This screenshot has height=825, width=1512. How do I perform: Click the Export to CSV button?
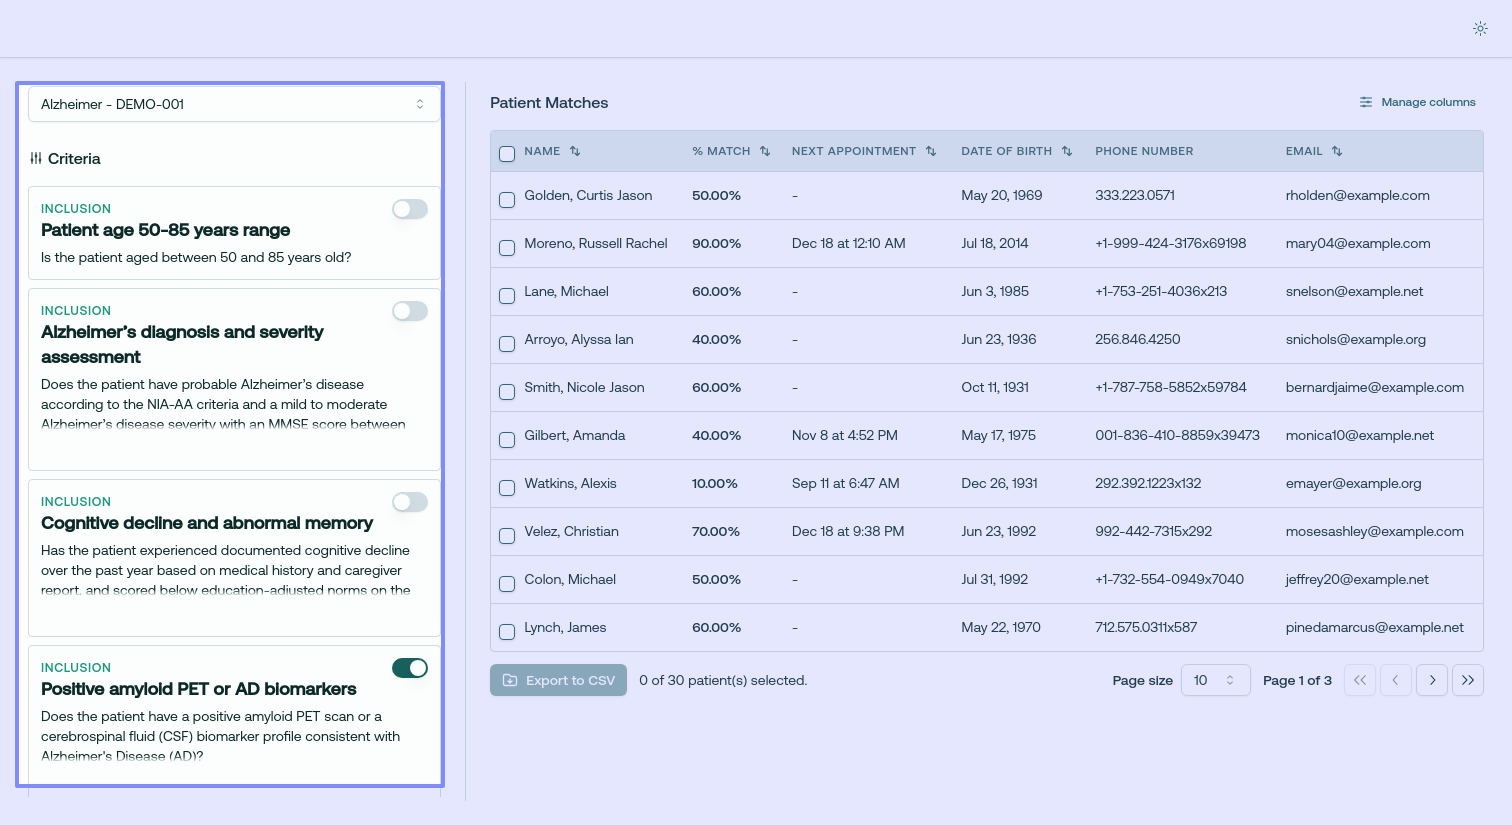click(558, 680)
